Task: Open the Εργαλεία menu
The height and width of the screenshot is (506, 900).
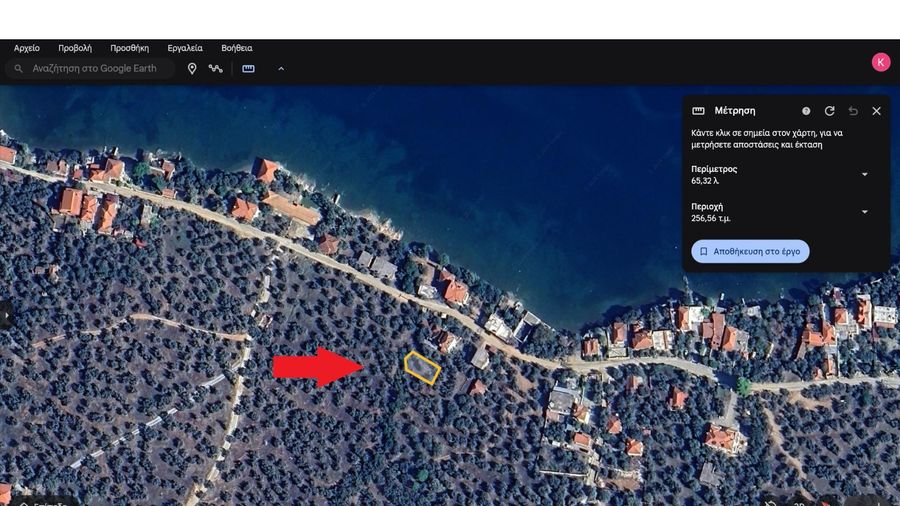Action: pyautogui.click(x=185, y=48)
